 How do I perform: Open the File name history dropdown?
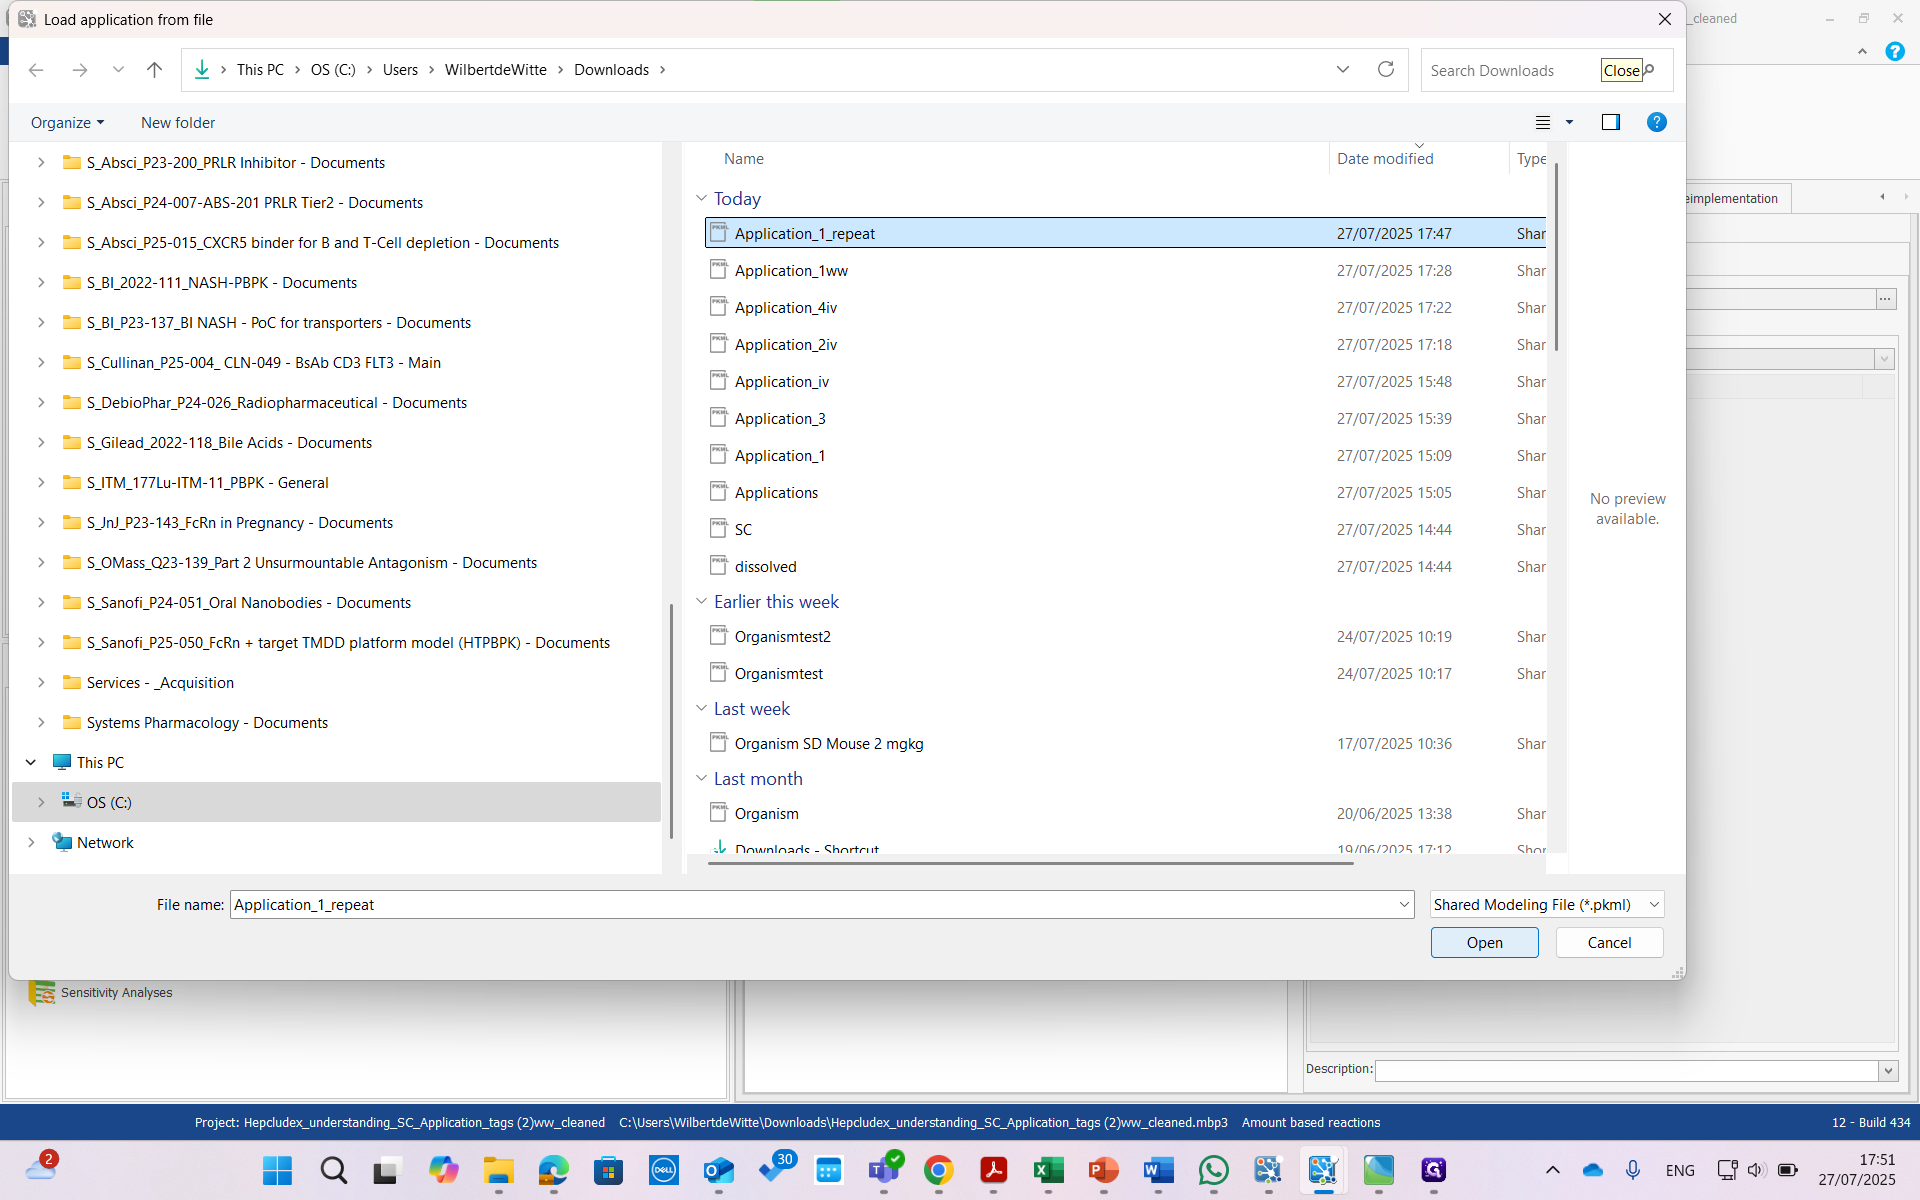coord(1404,904)
